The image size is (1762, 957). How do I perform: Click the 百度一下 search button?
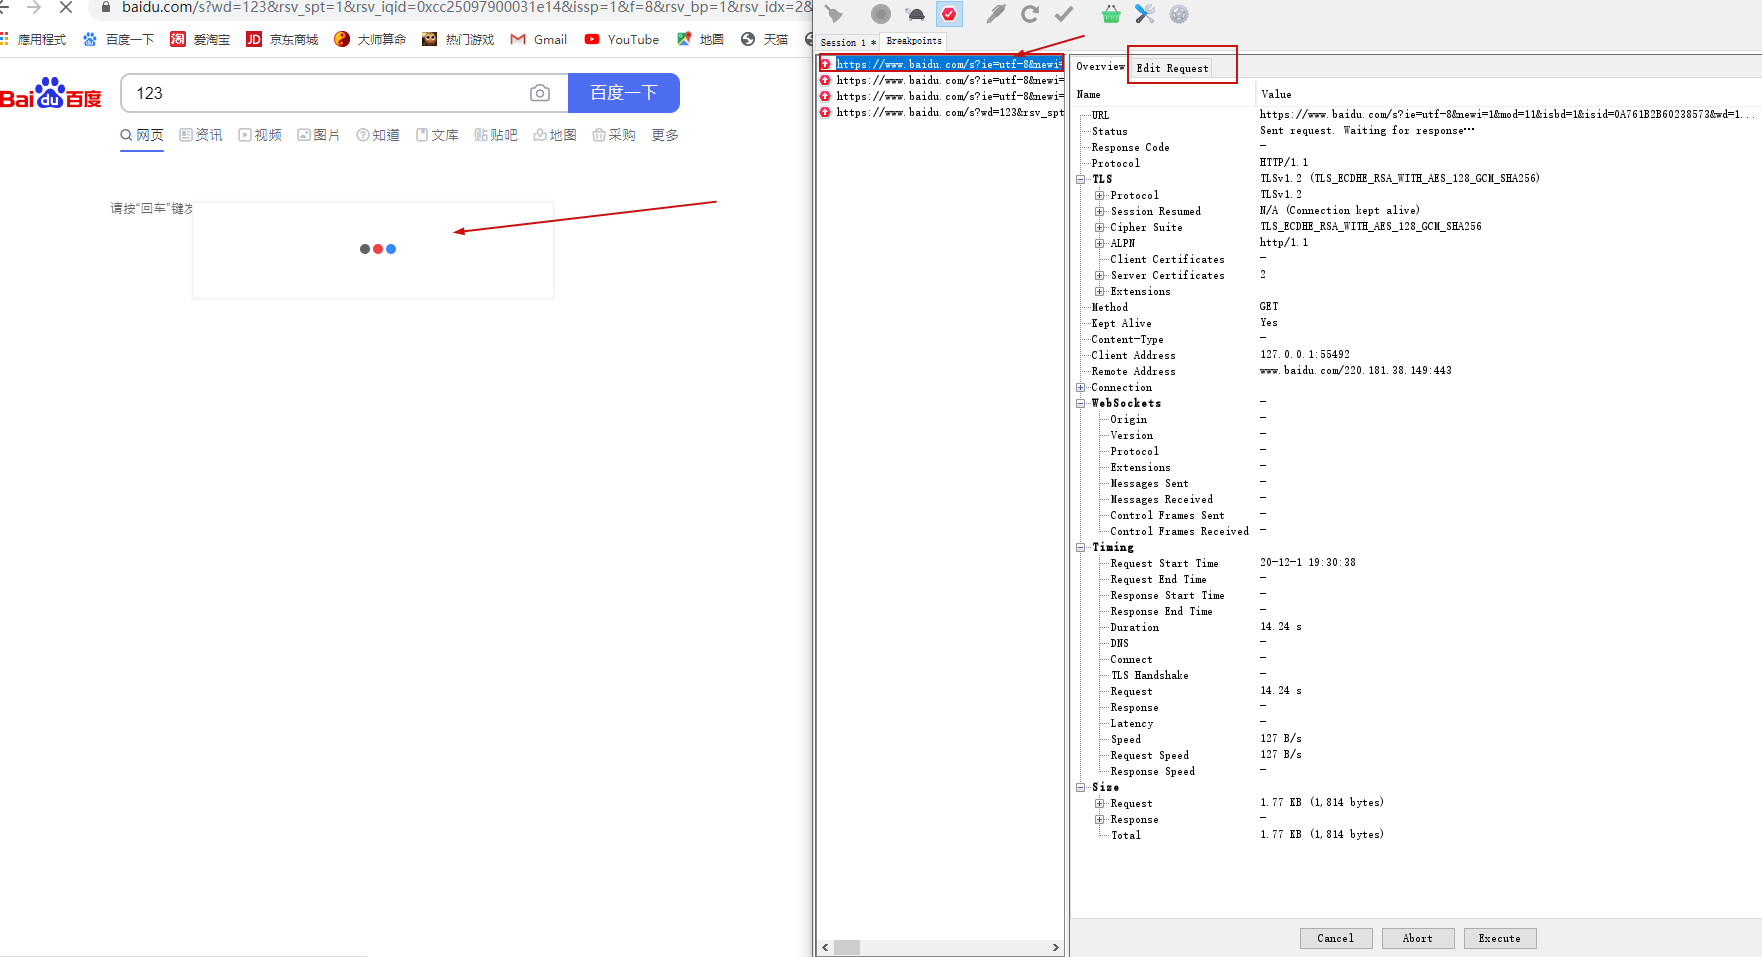tap(624, 93)
